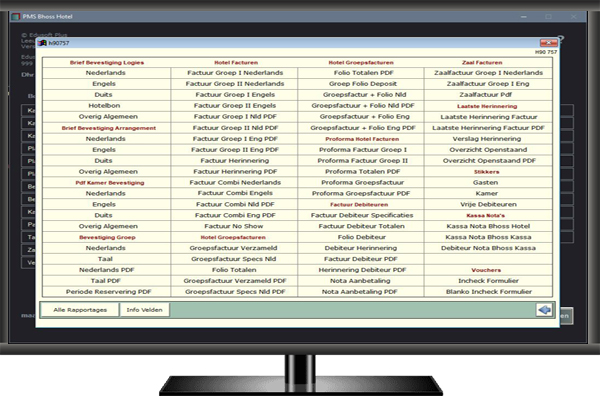
Task: Select Factuur No Show
Action: click(x=235, y=226)
